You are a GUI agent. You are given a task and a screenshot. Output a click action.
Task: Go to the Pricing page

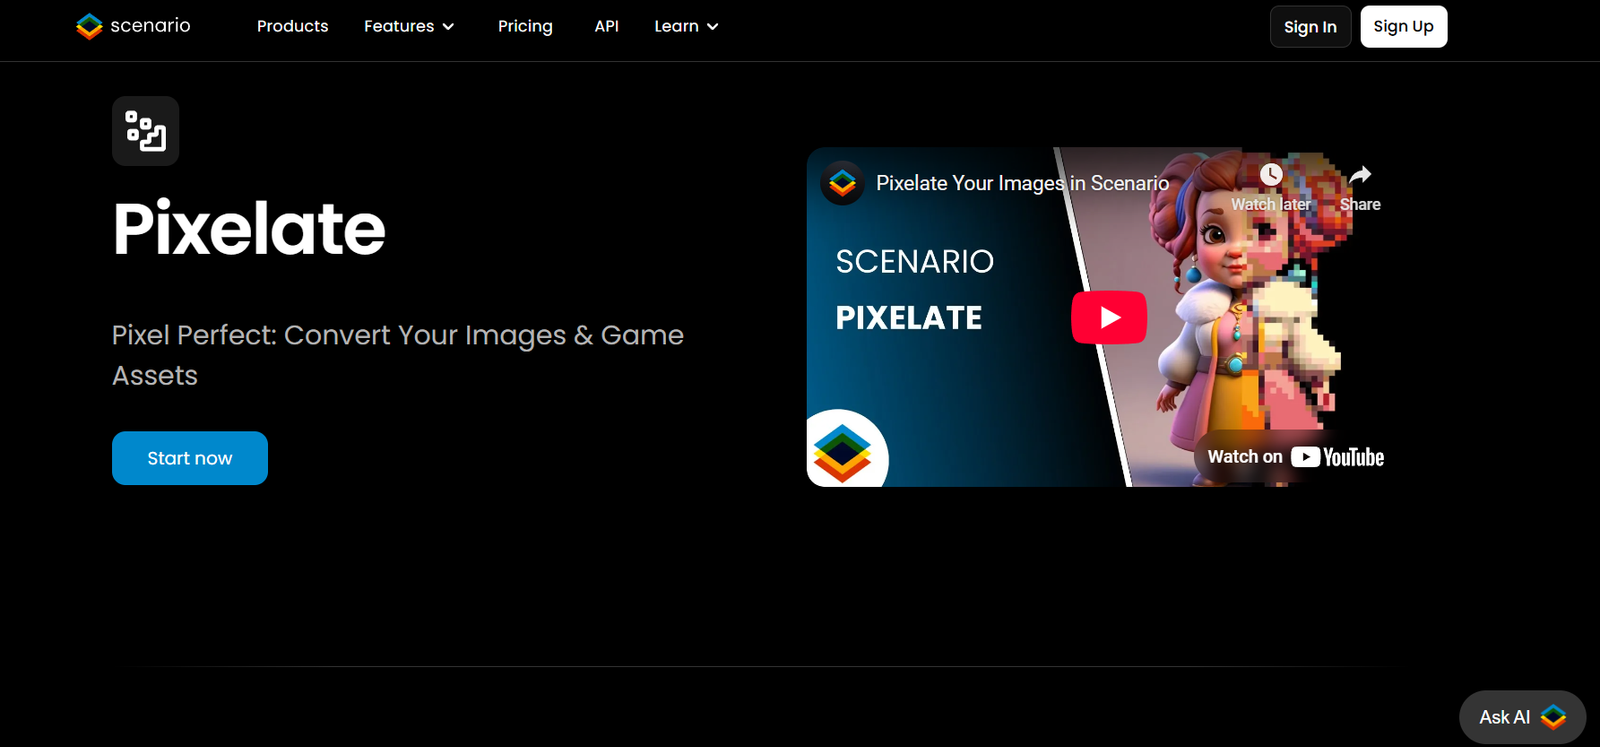click(x=525, y=26)
